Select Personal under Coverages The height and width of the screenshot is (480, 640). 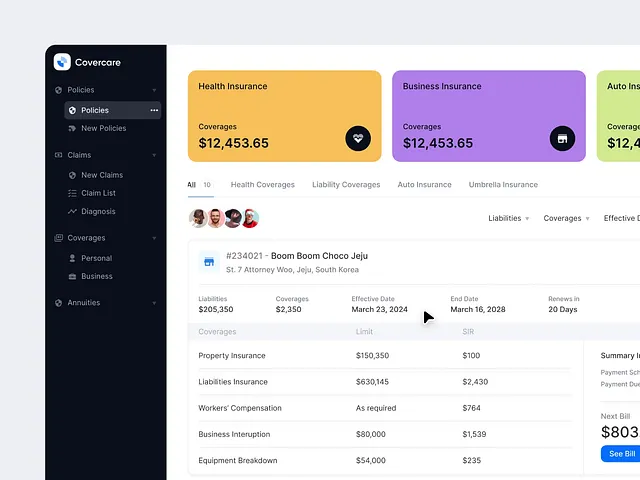[96, 258]
